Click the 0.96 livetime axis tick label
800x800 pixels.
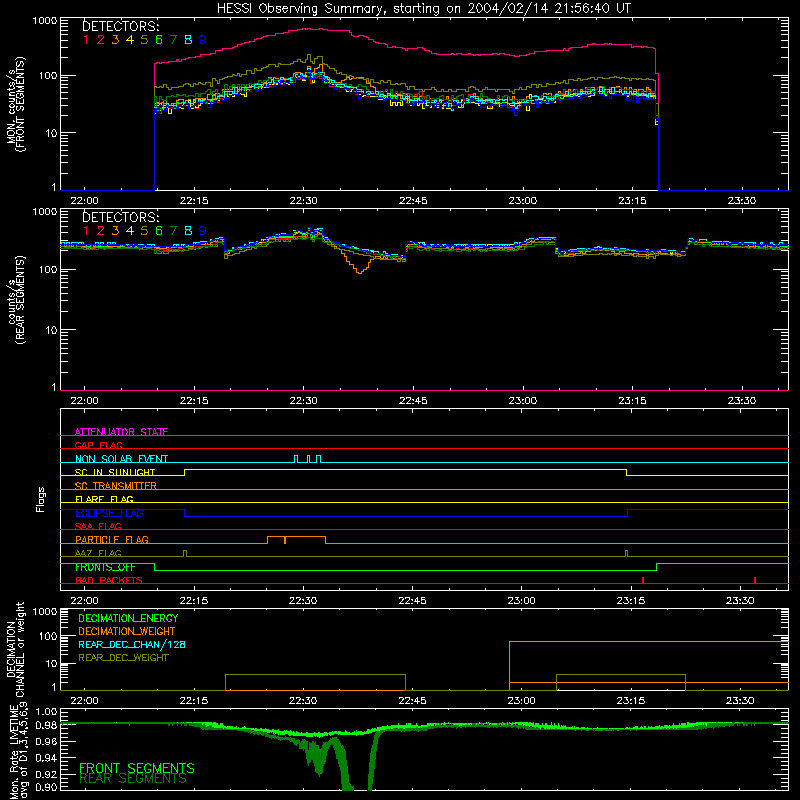click(x=46, y=740)
